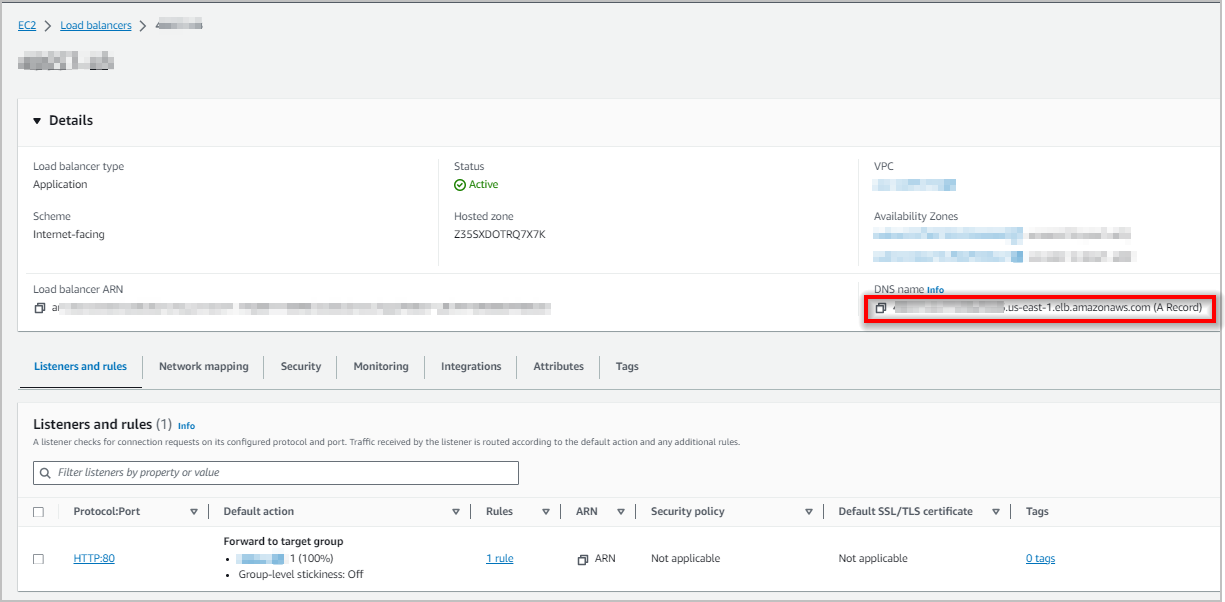The image size is (1225, 602).
Task: Select all listeners header checkbox
Action: 39,512
